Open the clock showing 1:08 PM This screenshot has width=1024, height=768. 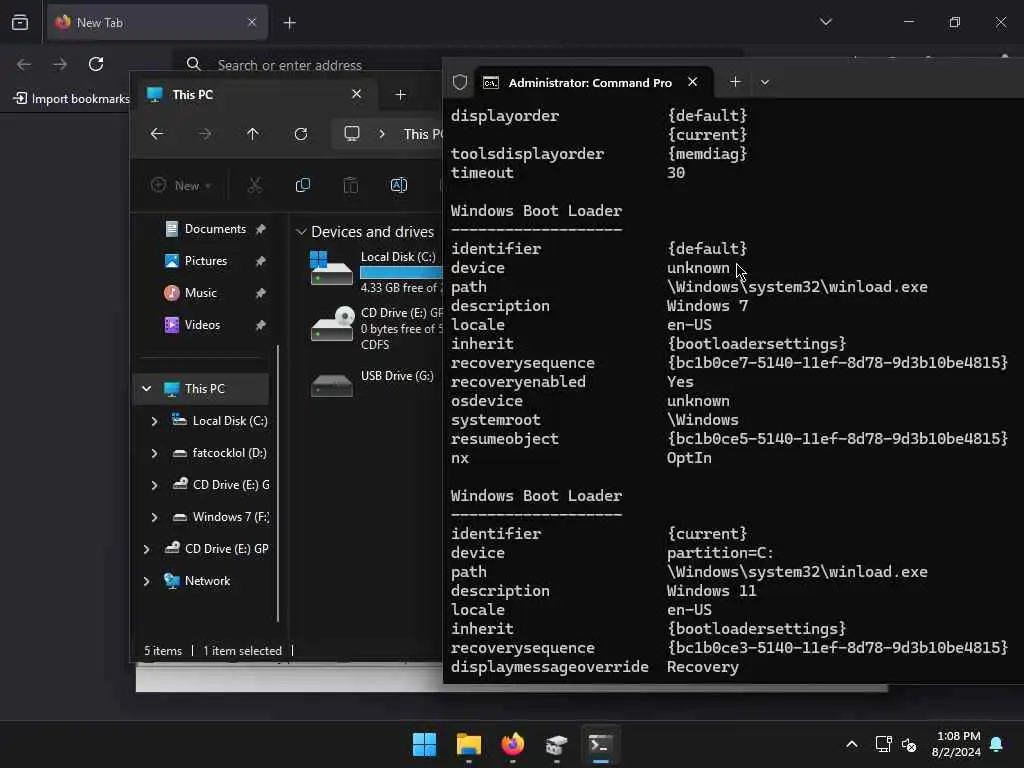coord(956,744)
